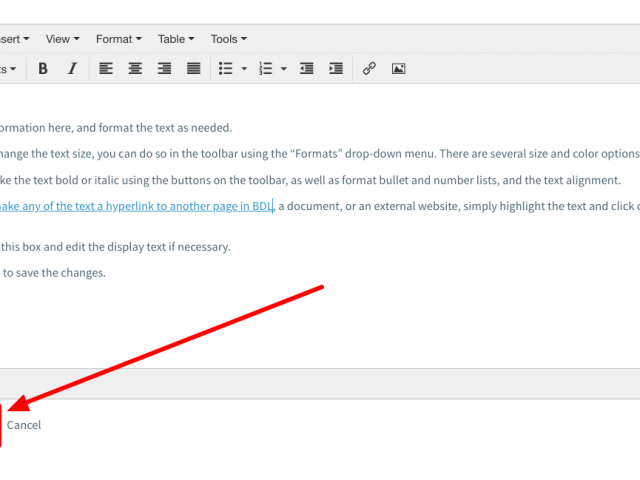The height and width of the screenshot is (480, 640).
Task: Click the editor status bar
Action: point(320,384)
